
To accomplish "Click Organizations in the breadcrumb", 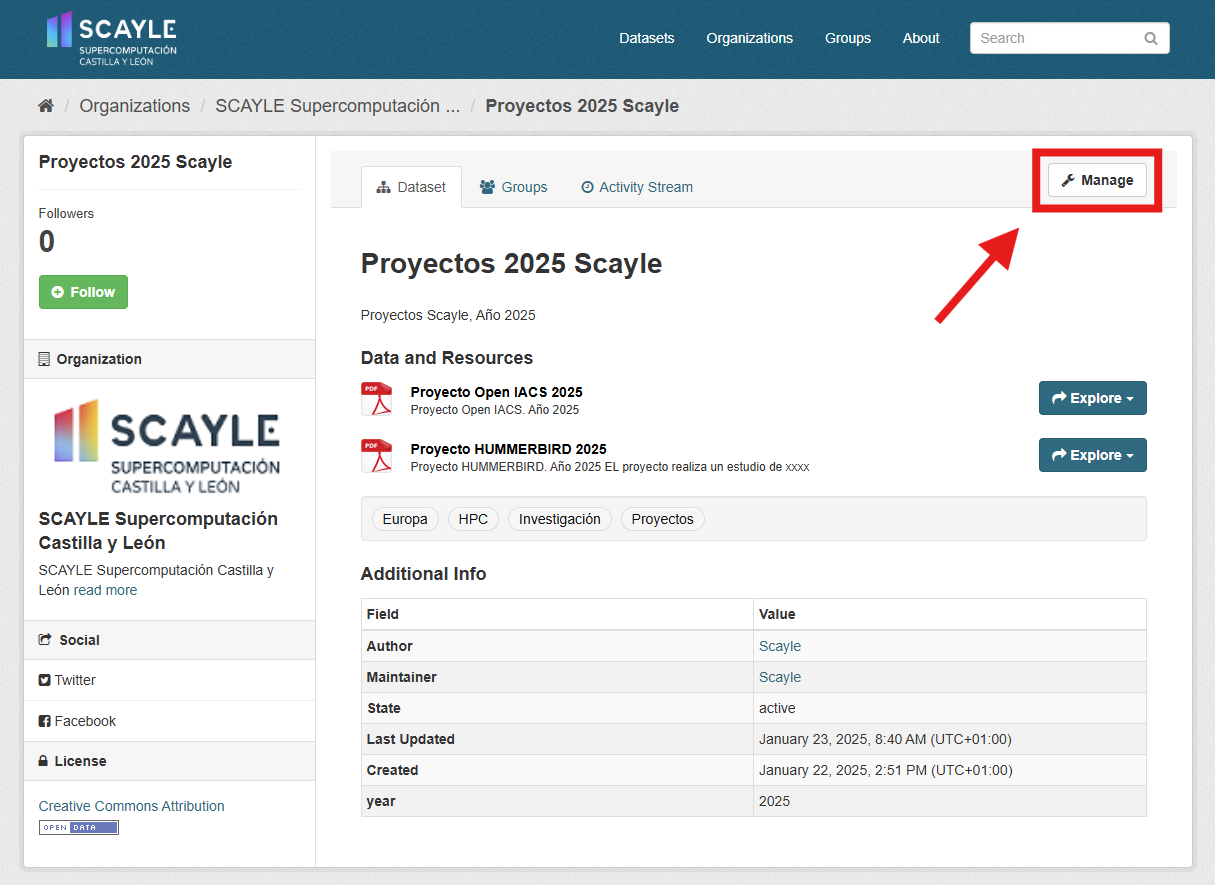I will pyautogui.click(x=135, y=106).
